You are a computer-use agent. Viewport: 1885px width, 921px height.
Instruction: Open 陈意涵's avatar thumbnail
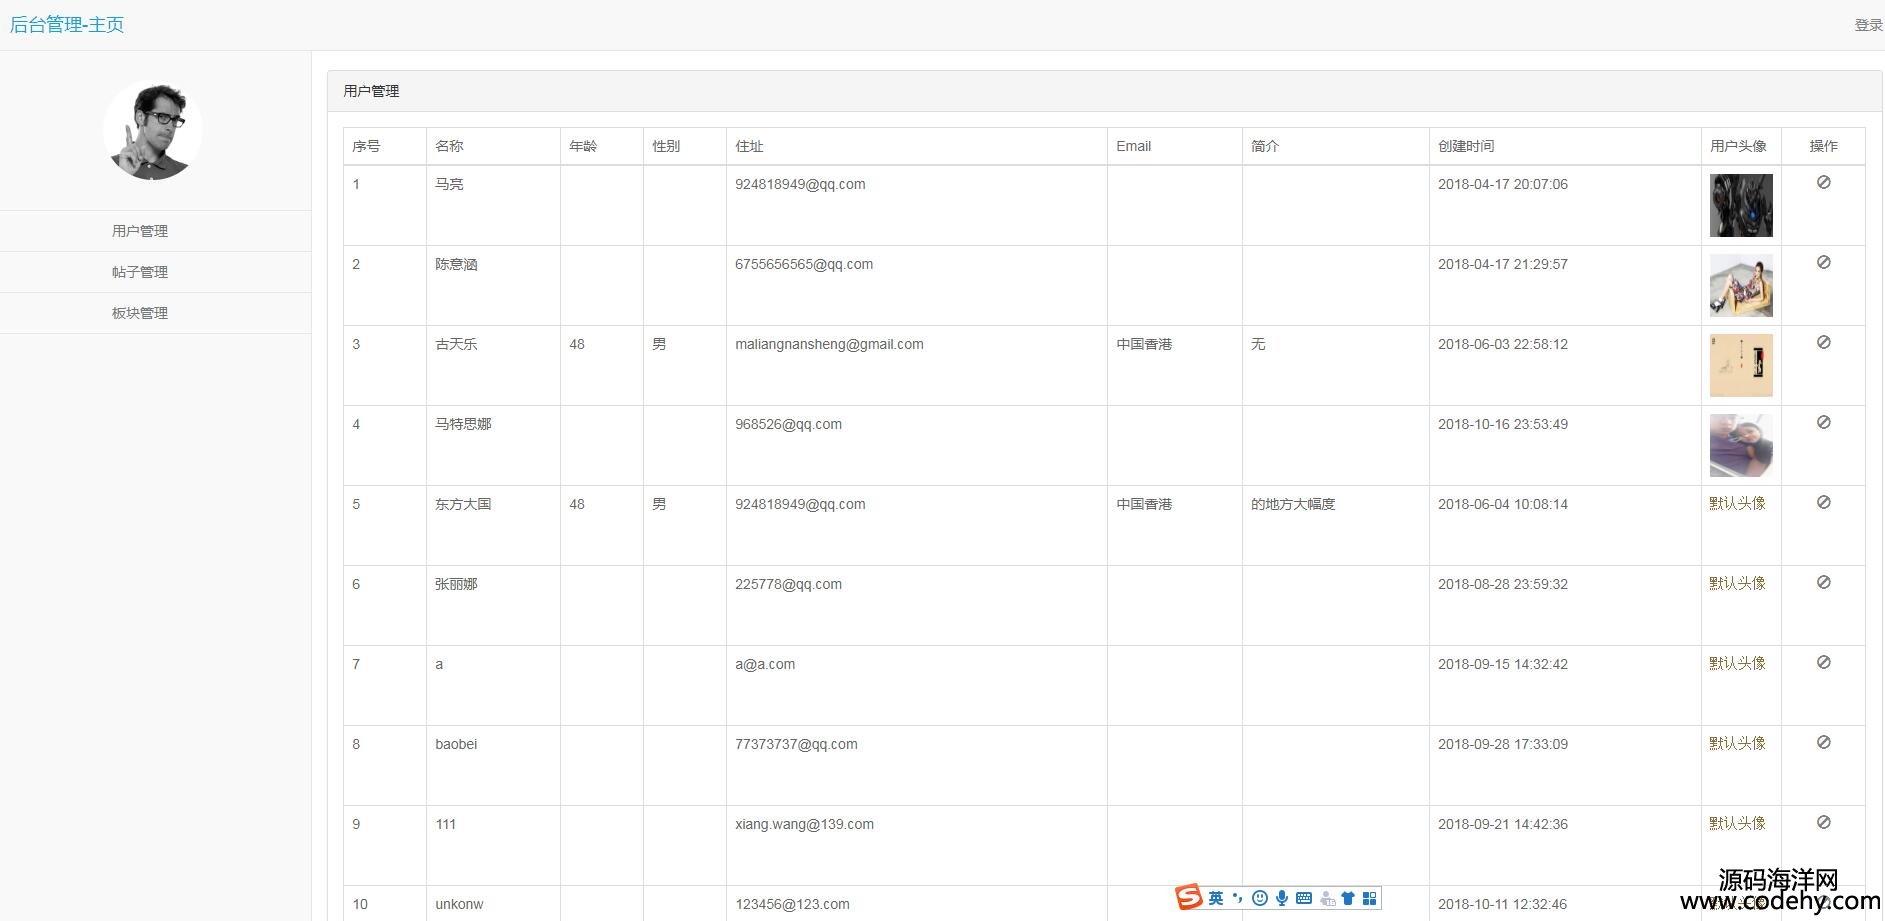point(1741,285)
